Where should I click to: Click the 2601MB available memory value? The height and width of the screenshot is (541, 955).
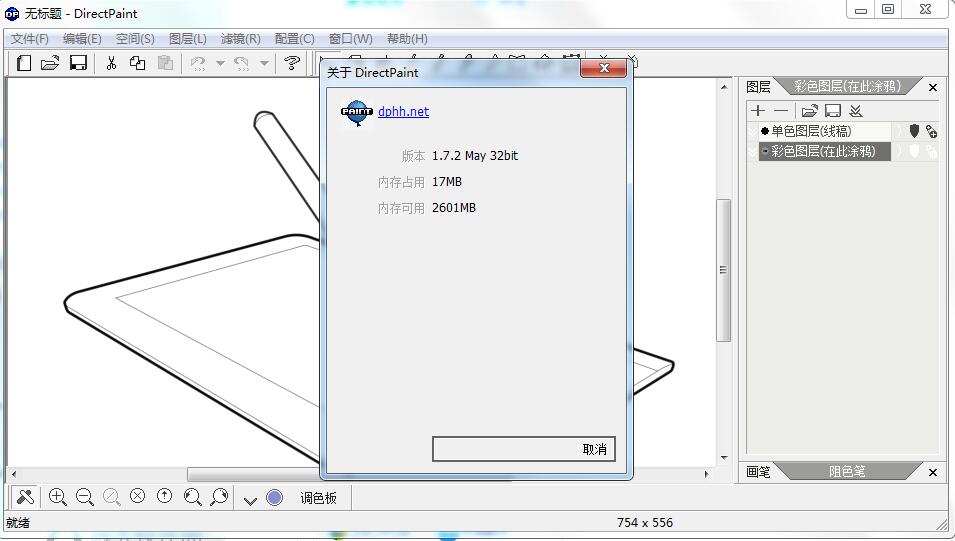point(454,208)
